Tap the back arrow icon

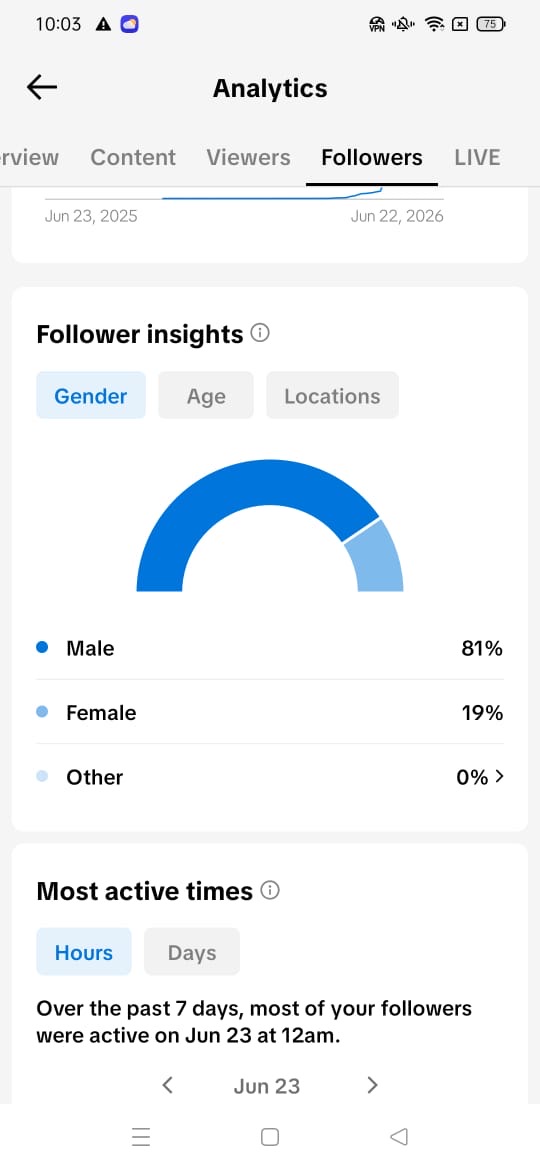coord(42,87)
